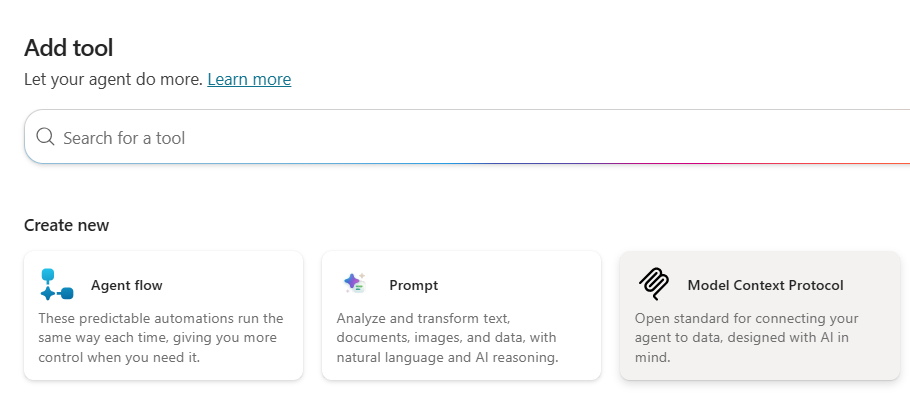Viewport: 910px width, 402px height.
Task: Click the Create new section heading
Action: click(x=66, y=225)
